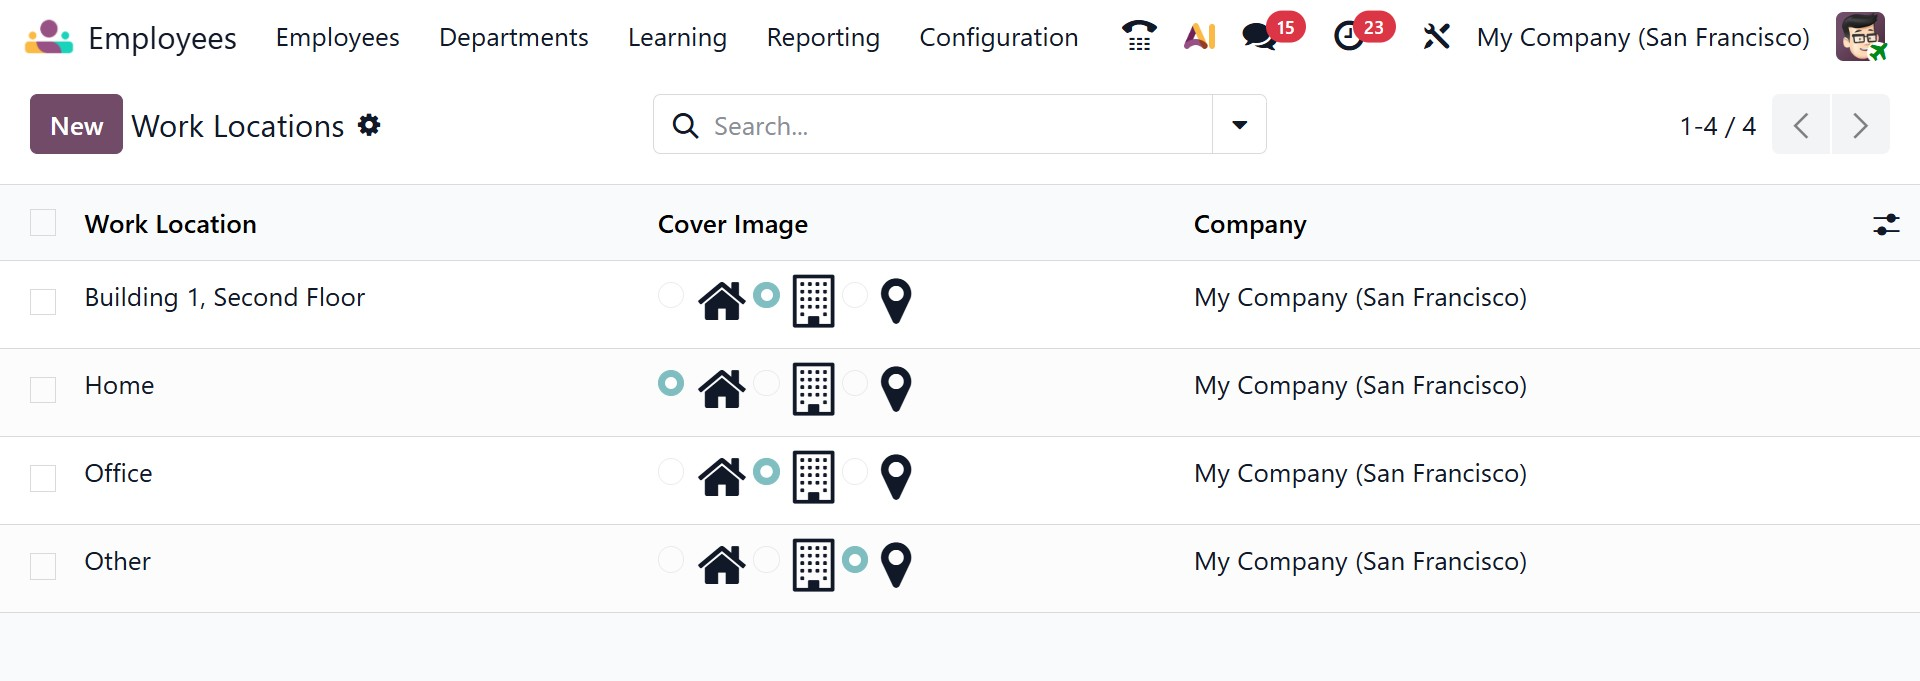Open the company switcher dropdown
The height and width of the screenshot is (681, 1920).
1642,37
